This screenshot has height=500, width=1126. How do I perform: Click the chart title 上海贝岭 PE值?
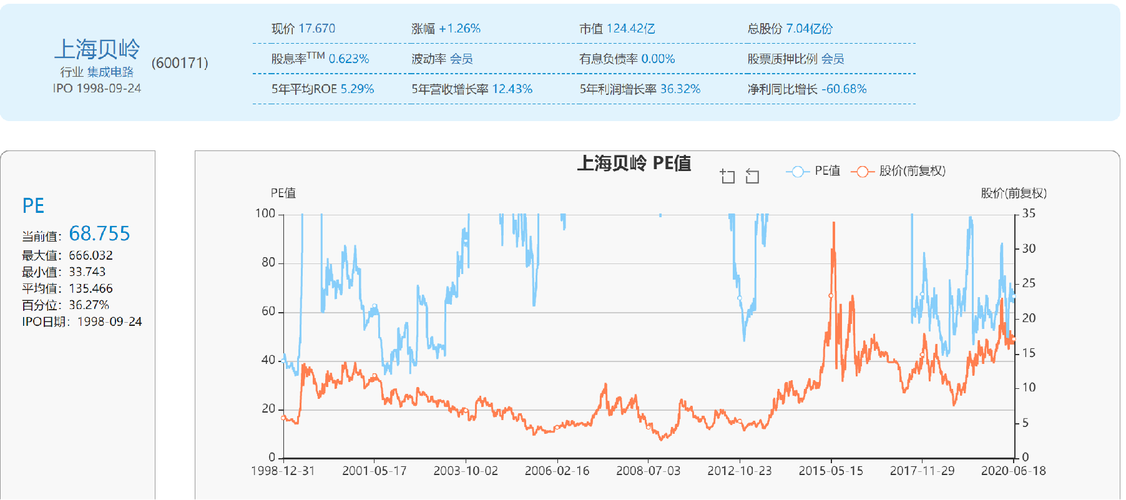tap(634, 164)
